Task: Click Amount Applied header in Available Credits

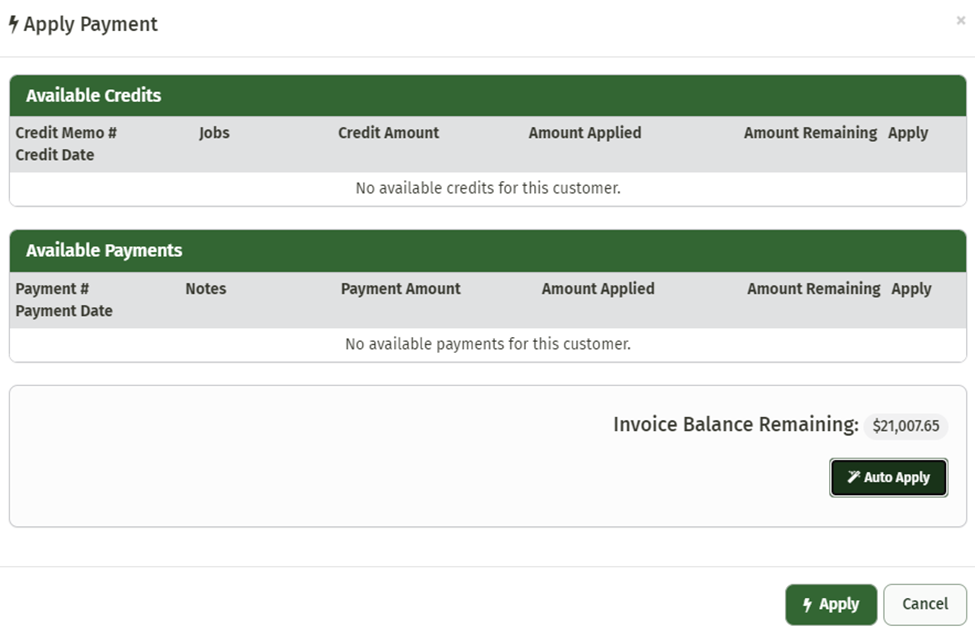Action: point(585,133)
